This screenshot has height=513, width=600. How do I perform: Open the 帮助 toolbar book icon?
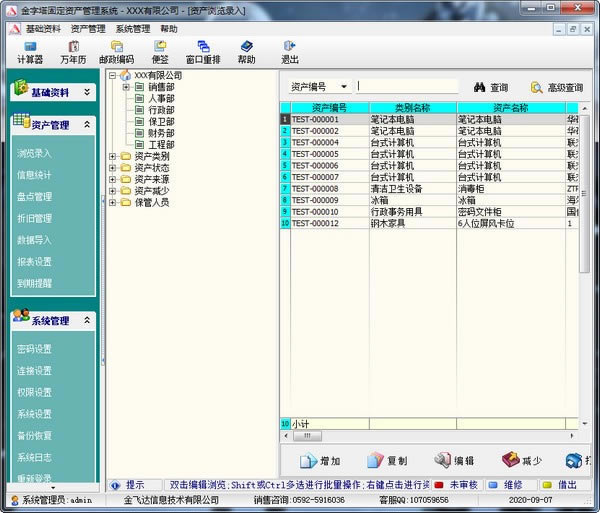pos(246,51)
